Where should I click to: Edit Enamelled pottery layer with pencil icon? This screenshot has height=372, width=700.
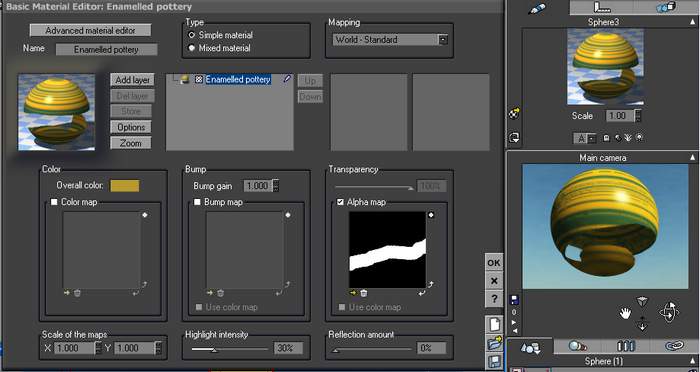pyautogui.click(x=287, y=79)
